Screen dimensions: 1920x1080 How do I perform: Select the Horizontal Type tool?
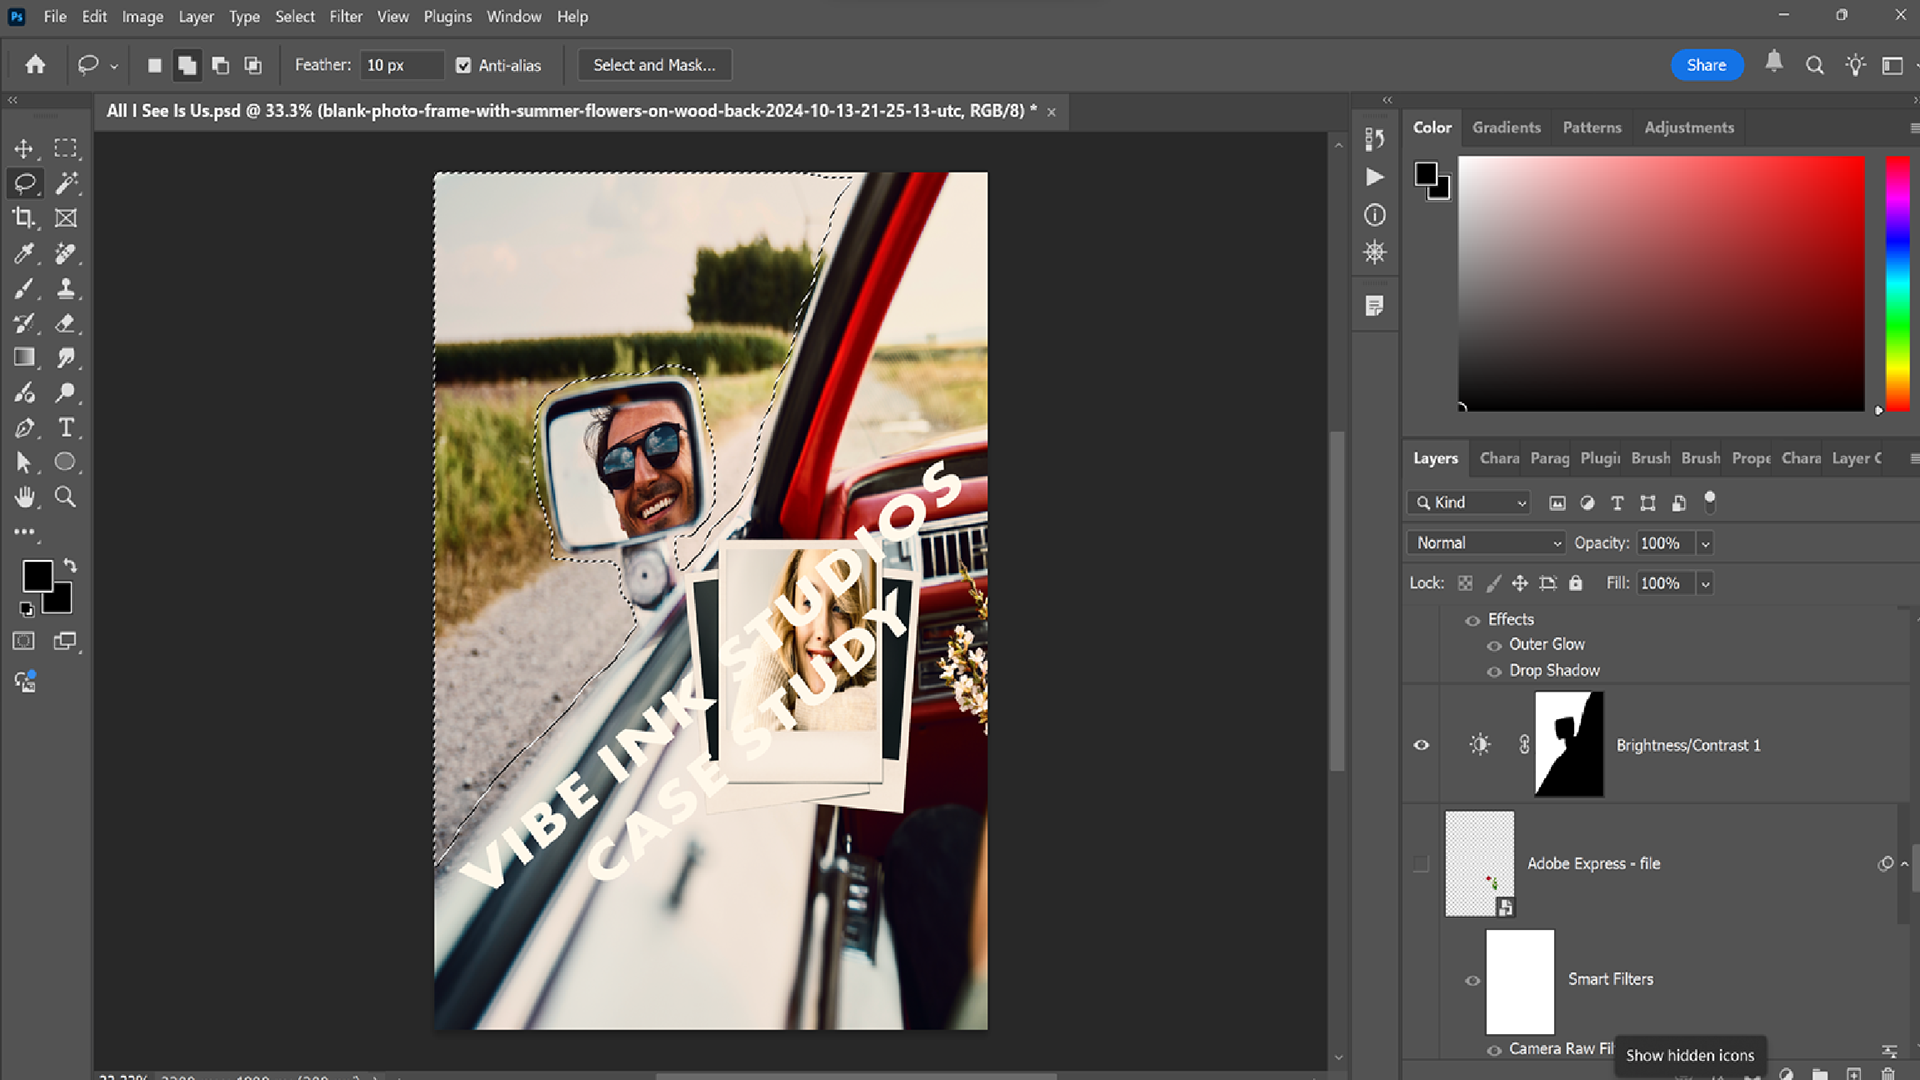[x=66, y=428]
